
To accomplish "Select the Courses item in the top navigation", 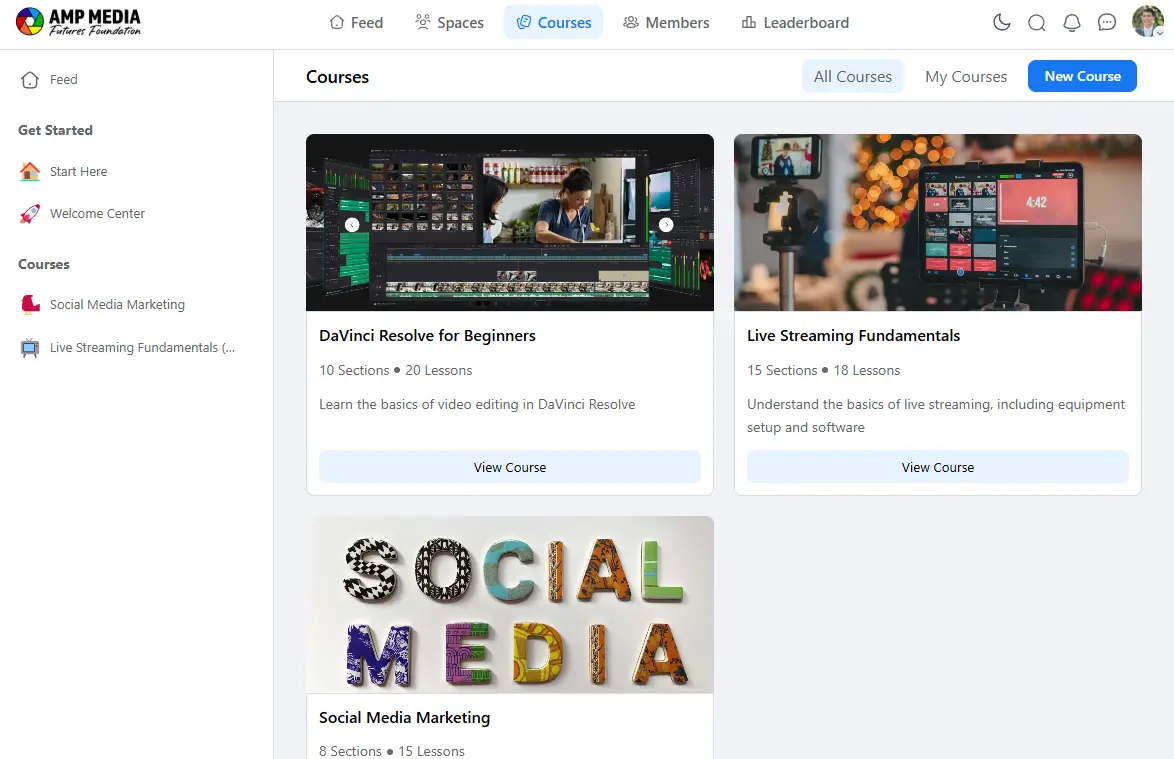I will pos(553,22).
